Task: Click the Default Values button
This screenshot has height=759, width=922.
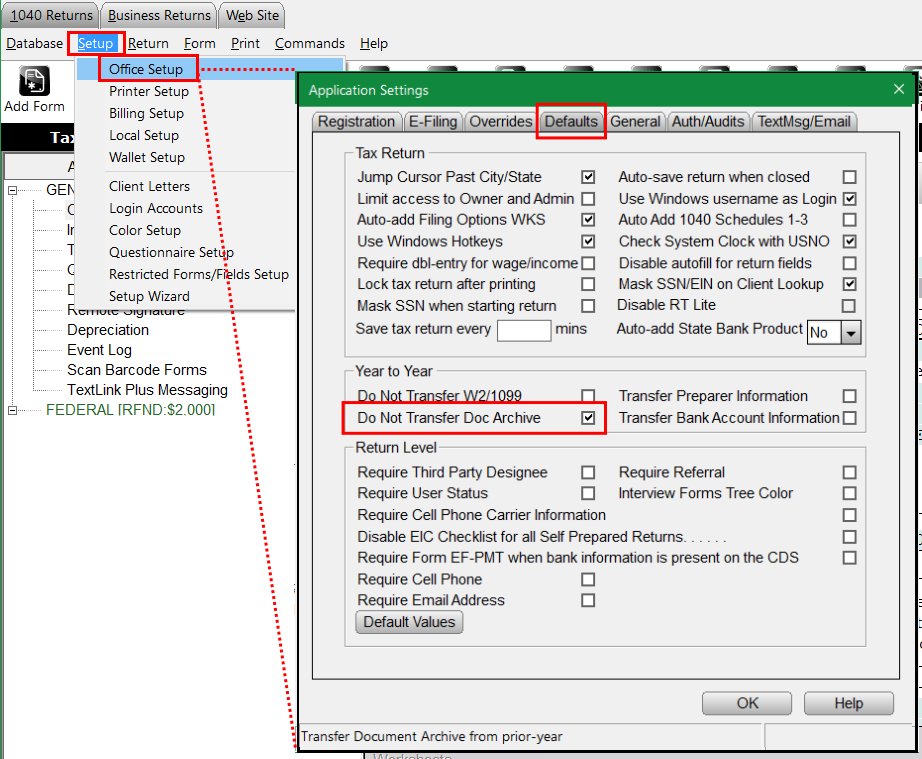Action: pos(409,622)
